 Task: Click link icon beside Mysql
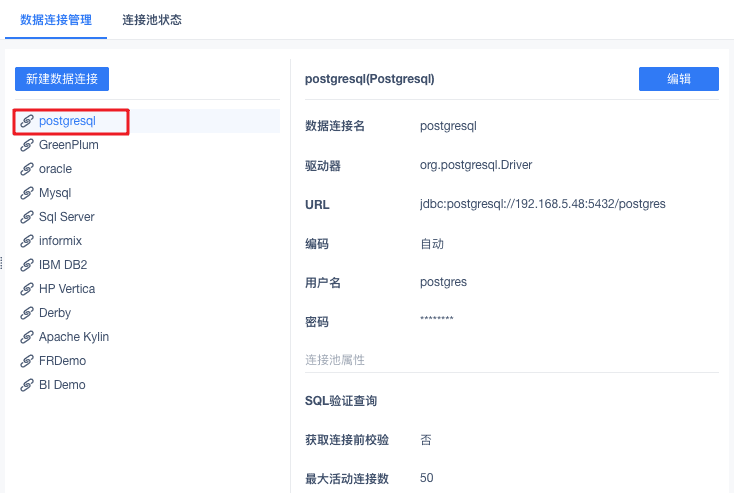pos(27,193)
